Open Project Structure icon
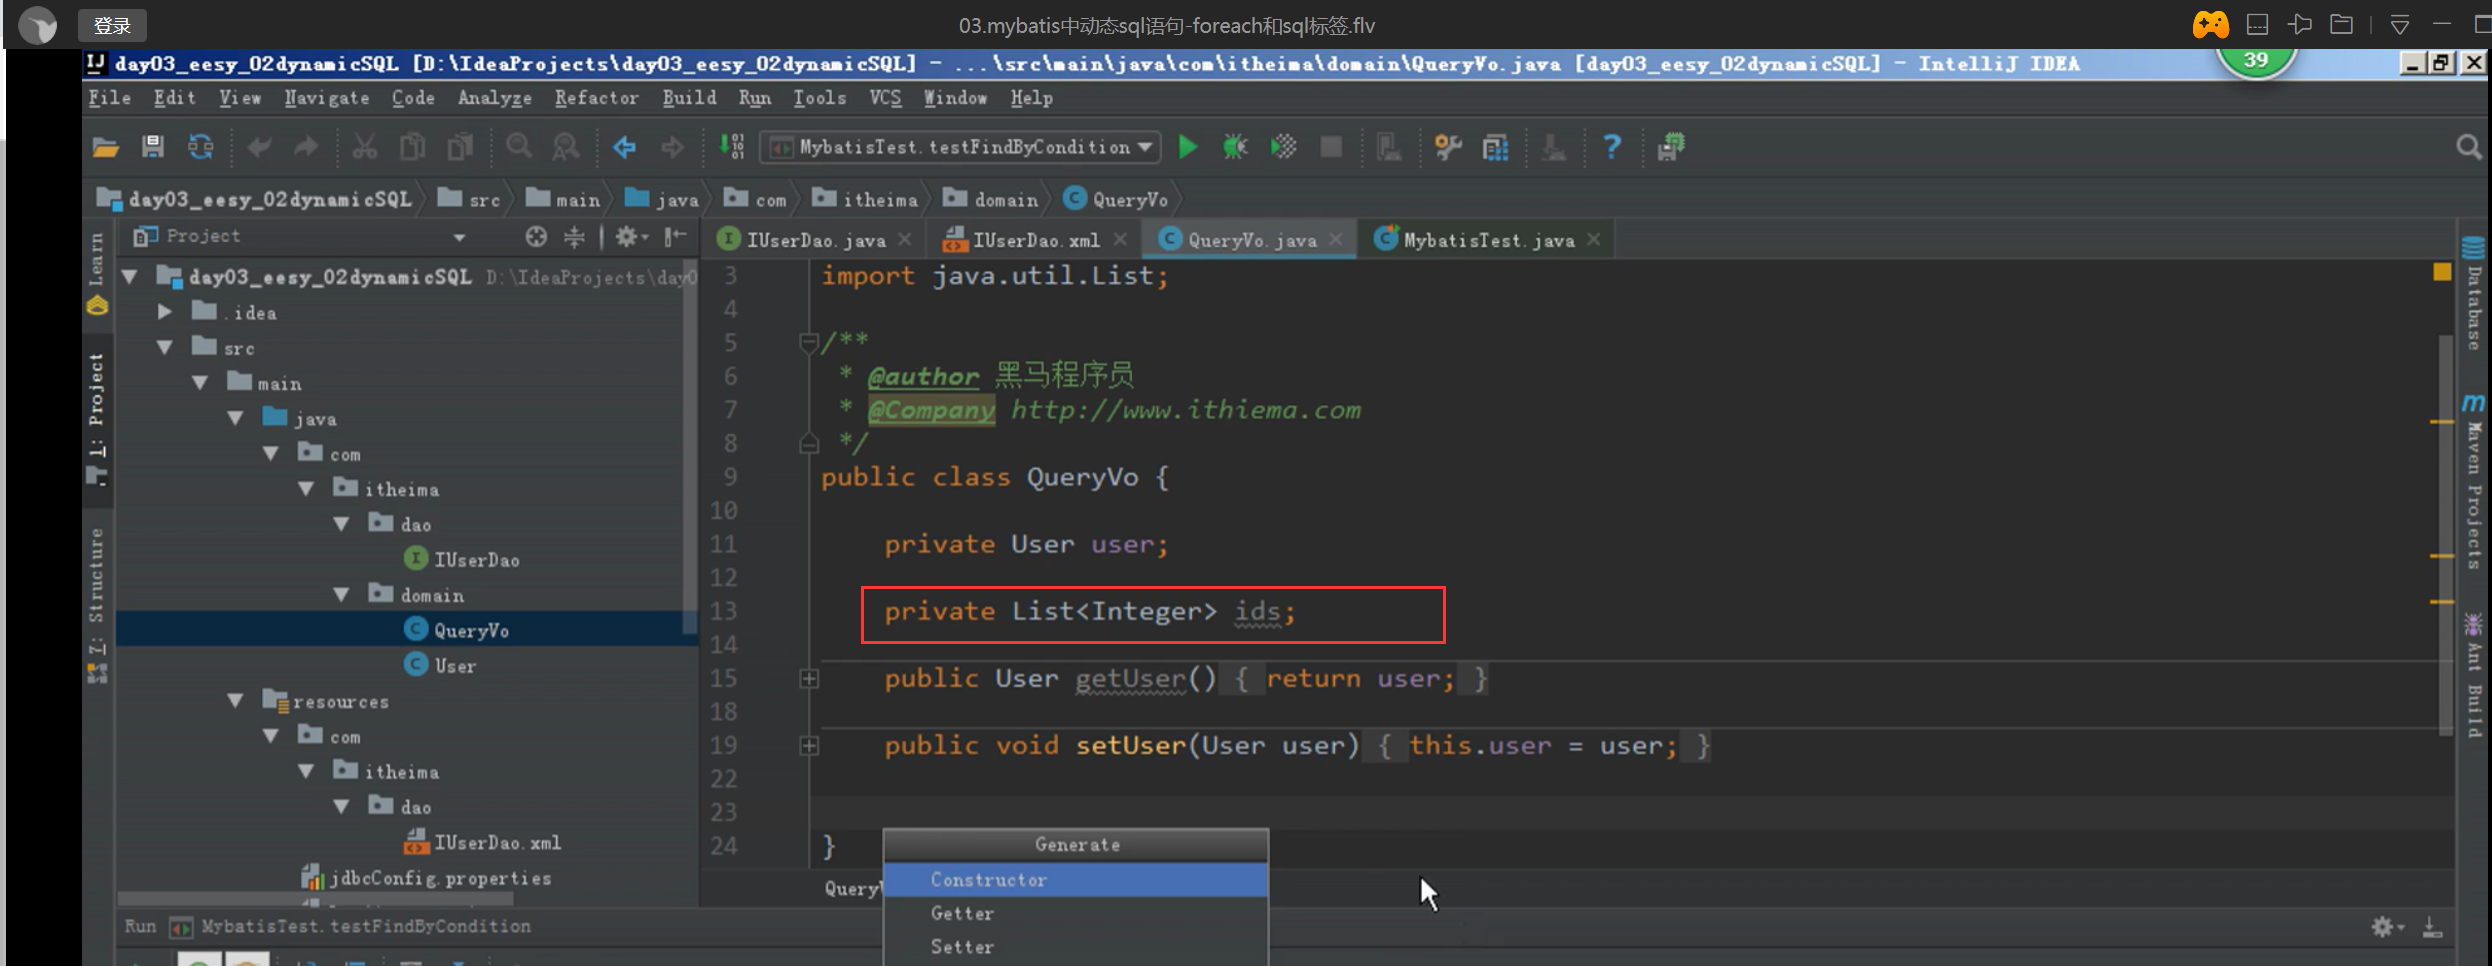Viewport: 2492px width, 966px height. coord(1496,148)
